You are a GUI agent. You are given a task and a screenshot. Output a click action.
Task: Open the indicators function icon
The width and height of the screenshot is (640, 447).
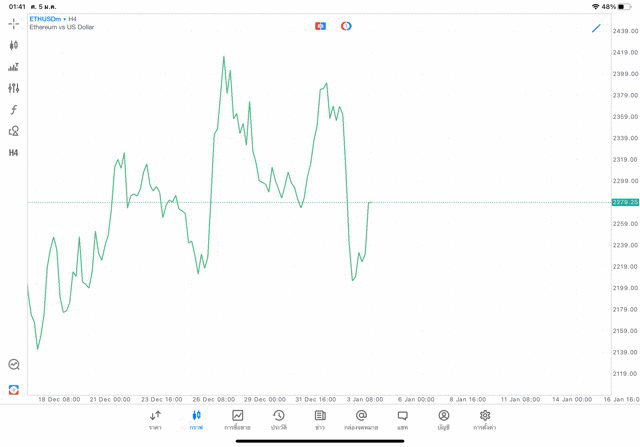(14, 110)
